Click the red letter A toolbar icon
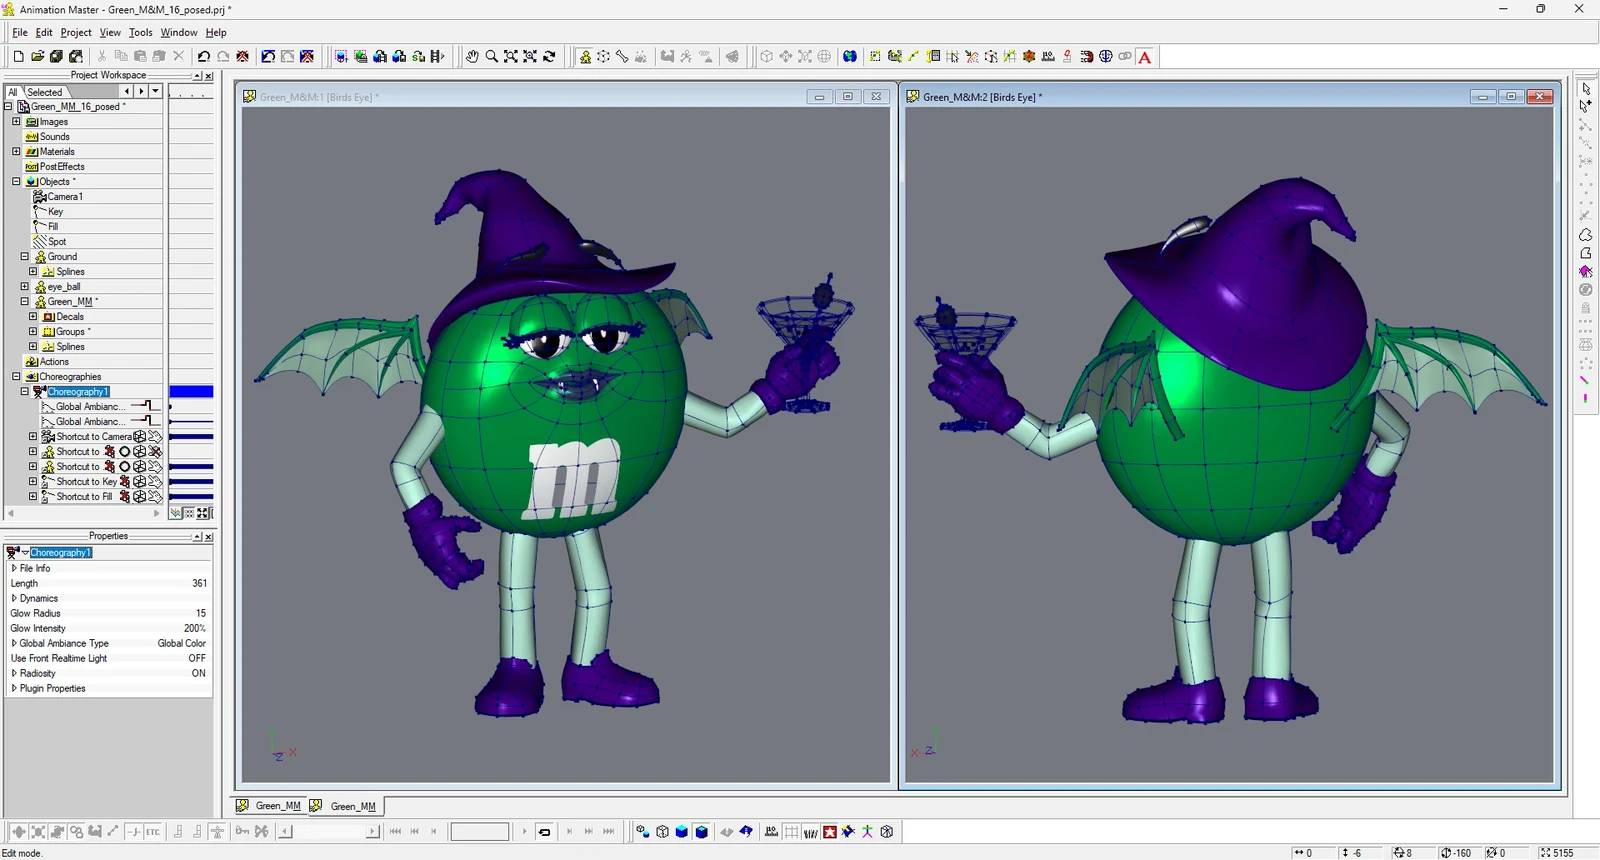The image size is (1600, 860). click(x=1145, y=57)
